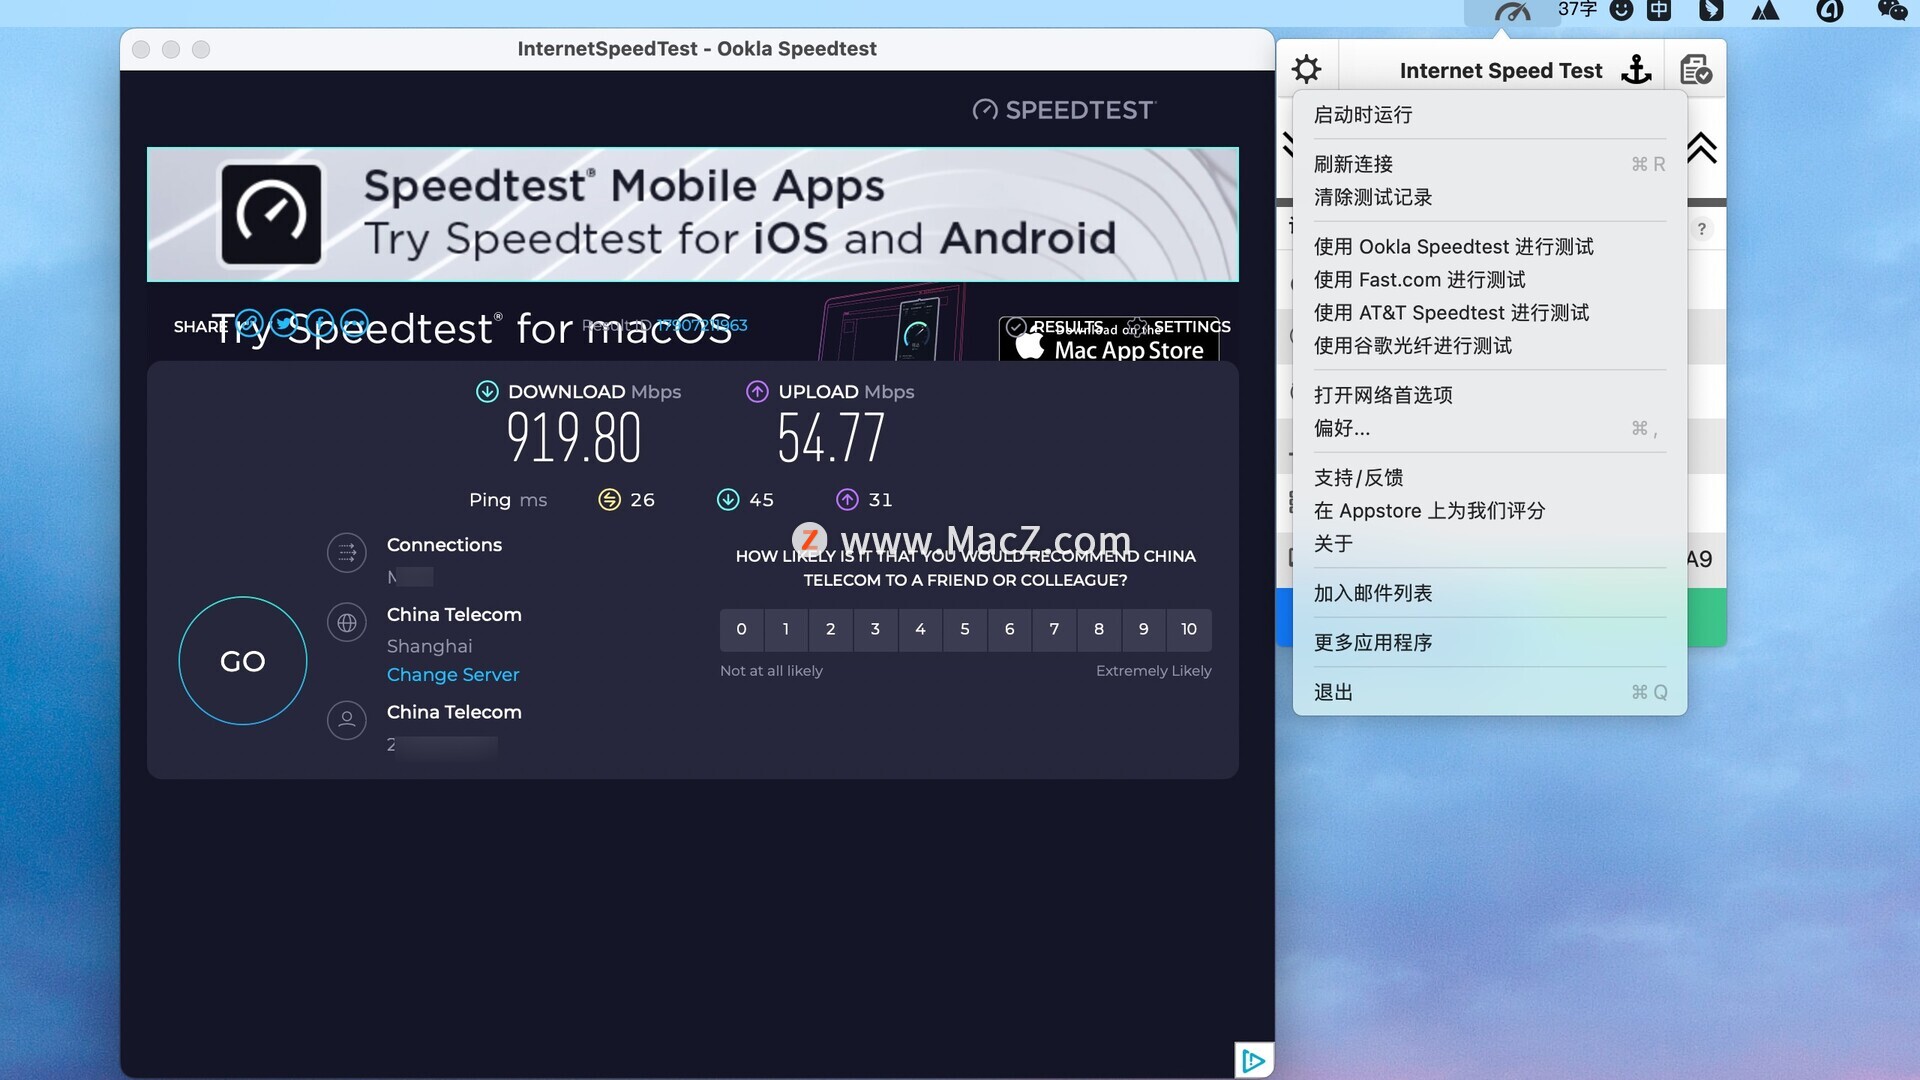This screenshot has width=1920, height=1080.
Task: Open 打开网络首选项
Action: (x=1489, y=395)
